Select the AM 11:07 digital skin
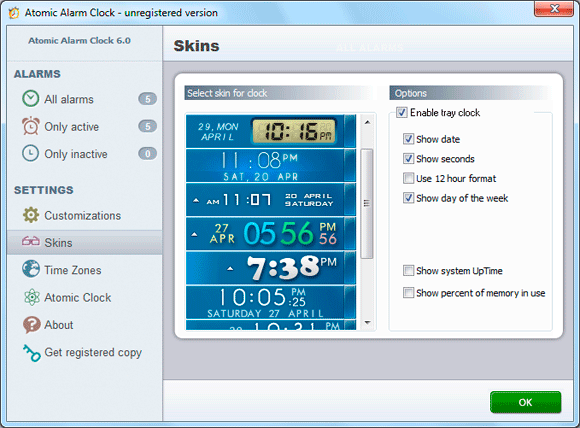 point(271,200)
